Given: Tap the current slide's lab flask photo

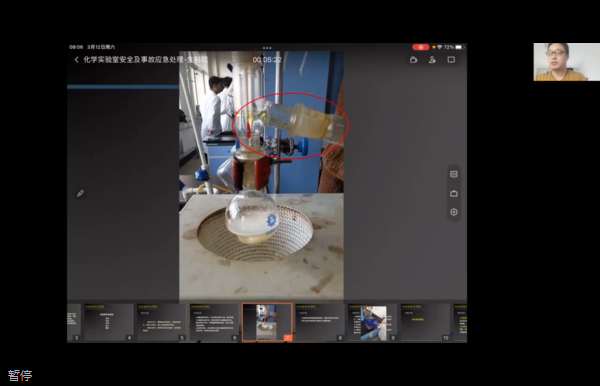Looking at the screenshot, I should click(x=261, y=175).
